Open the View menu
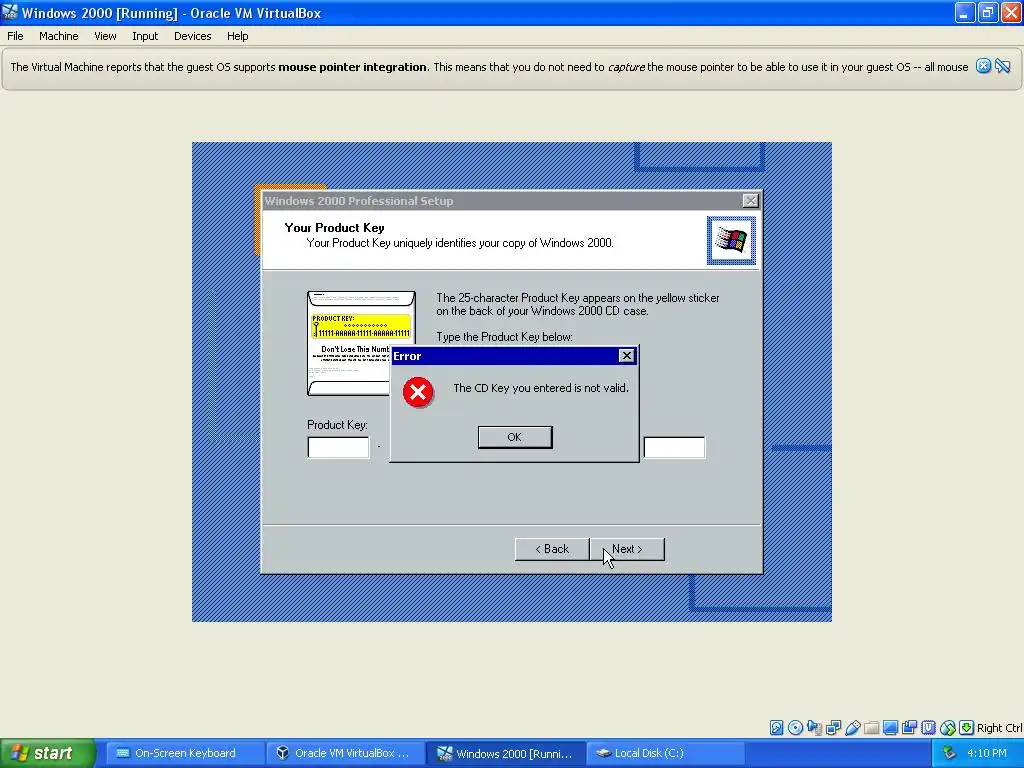The image size is (1024, 768). coord(105,36)
